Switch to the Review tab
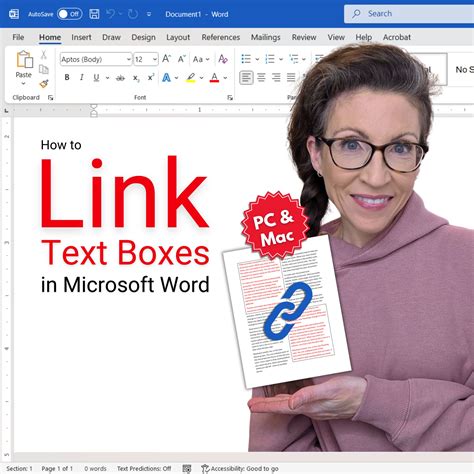This screenshot has height=474, width=474. pyautogui.click(x=304, y=37)
